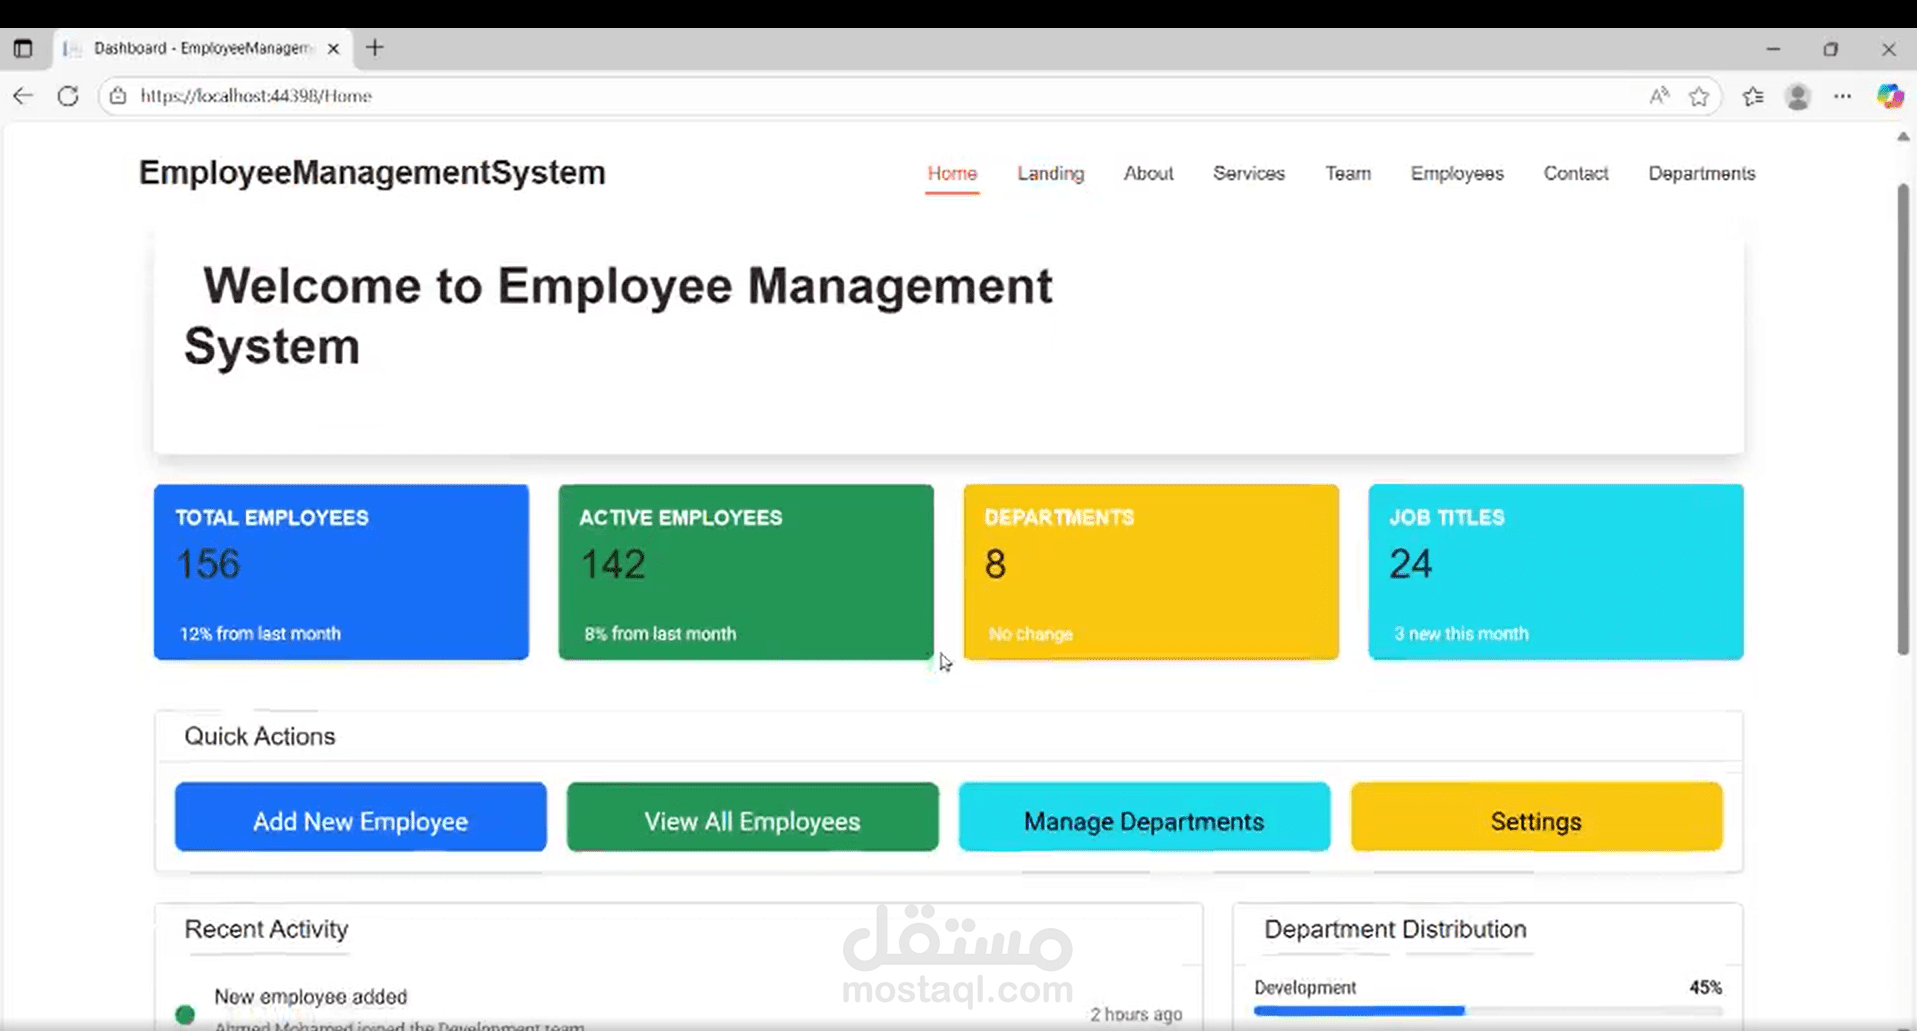
Task: Toggle the vertical tabs panel
Action: point(23,48)
